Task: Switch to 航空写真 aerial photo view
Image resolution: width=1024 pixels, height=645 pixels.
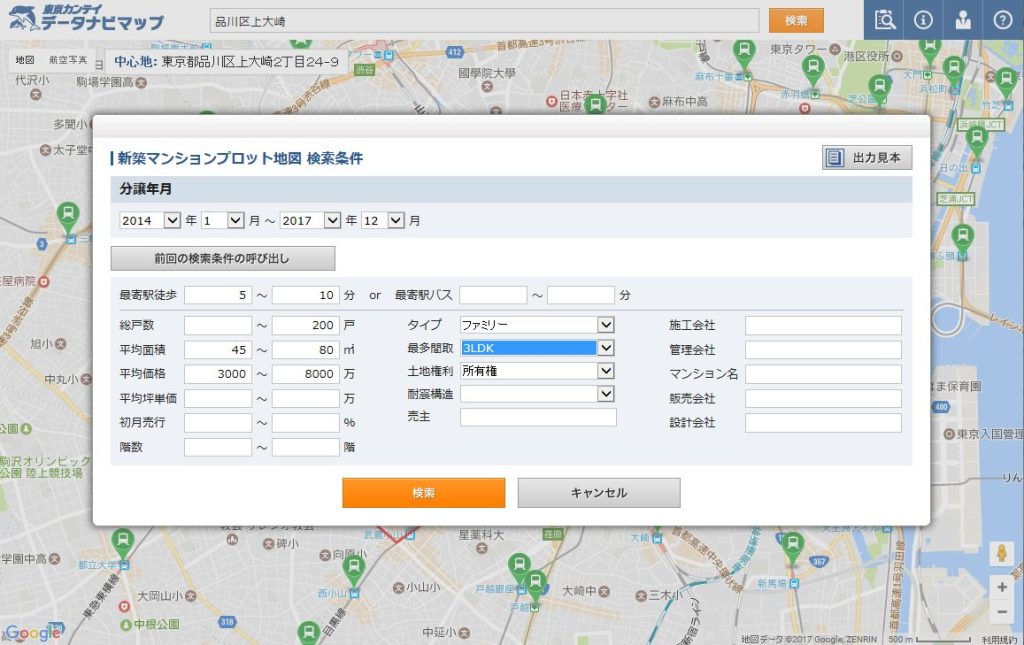Action: (68, 60)
